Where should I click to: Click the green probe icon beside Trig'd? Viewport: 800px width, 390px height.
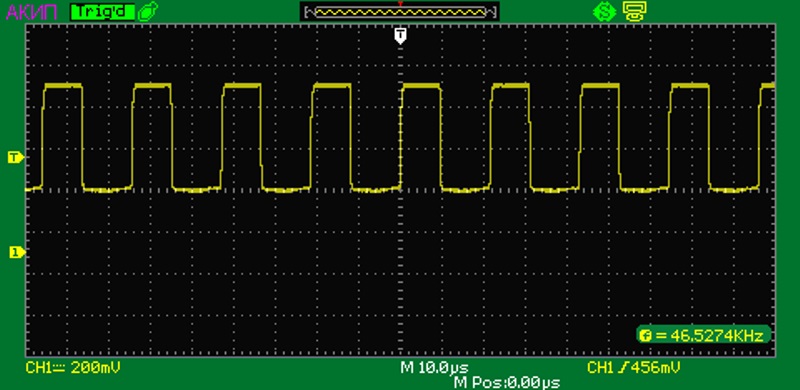tap(147, 11)
